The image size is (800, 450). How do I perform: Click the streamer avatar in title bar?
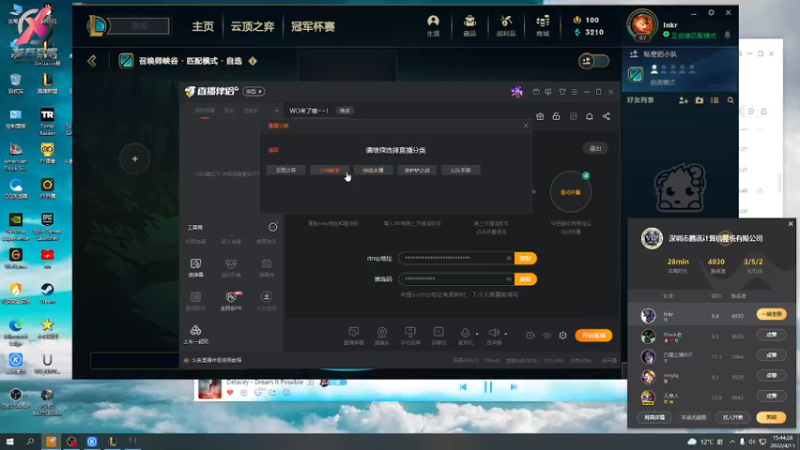point(517,91)
